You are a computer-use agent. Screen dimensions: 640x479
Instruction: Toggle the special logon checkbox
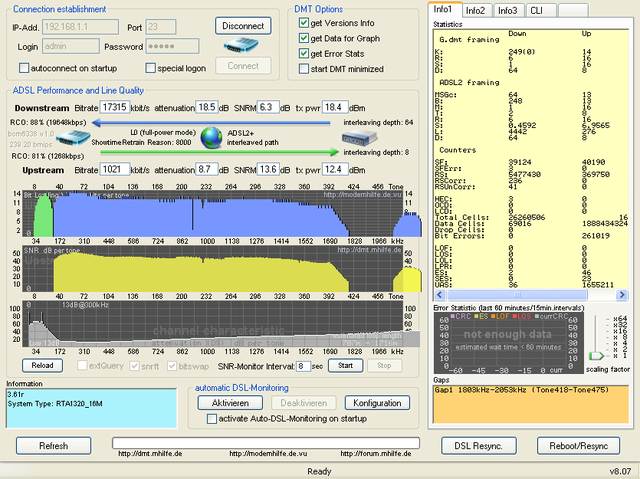pos(151,68)
